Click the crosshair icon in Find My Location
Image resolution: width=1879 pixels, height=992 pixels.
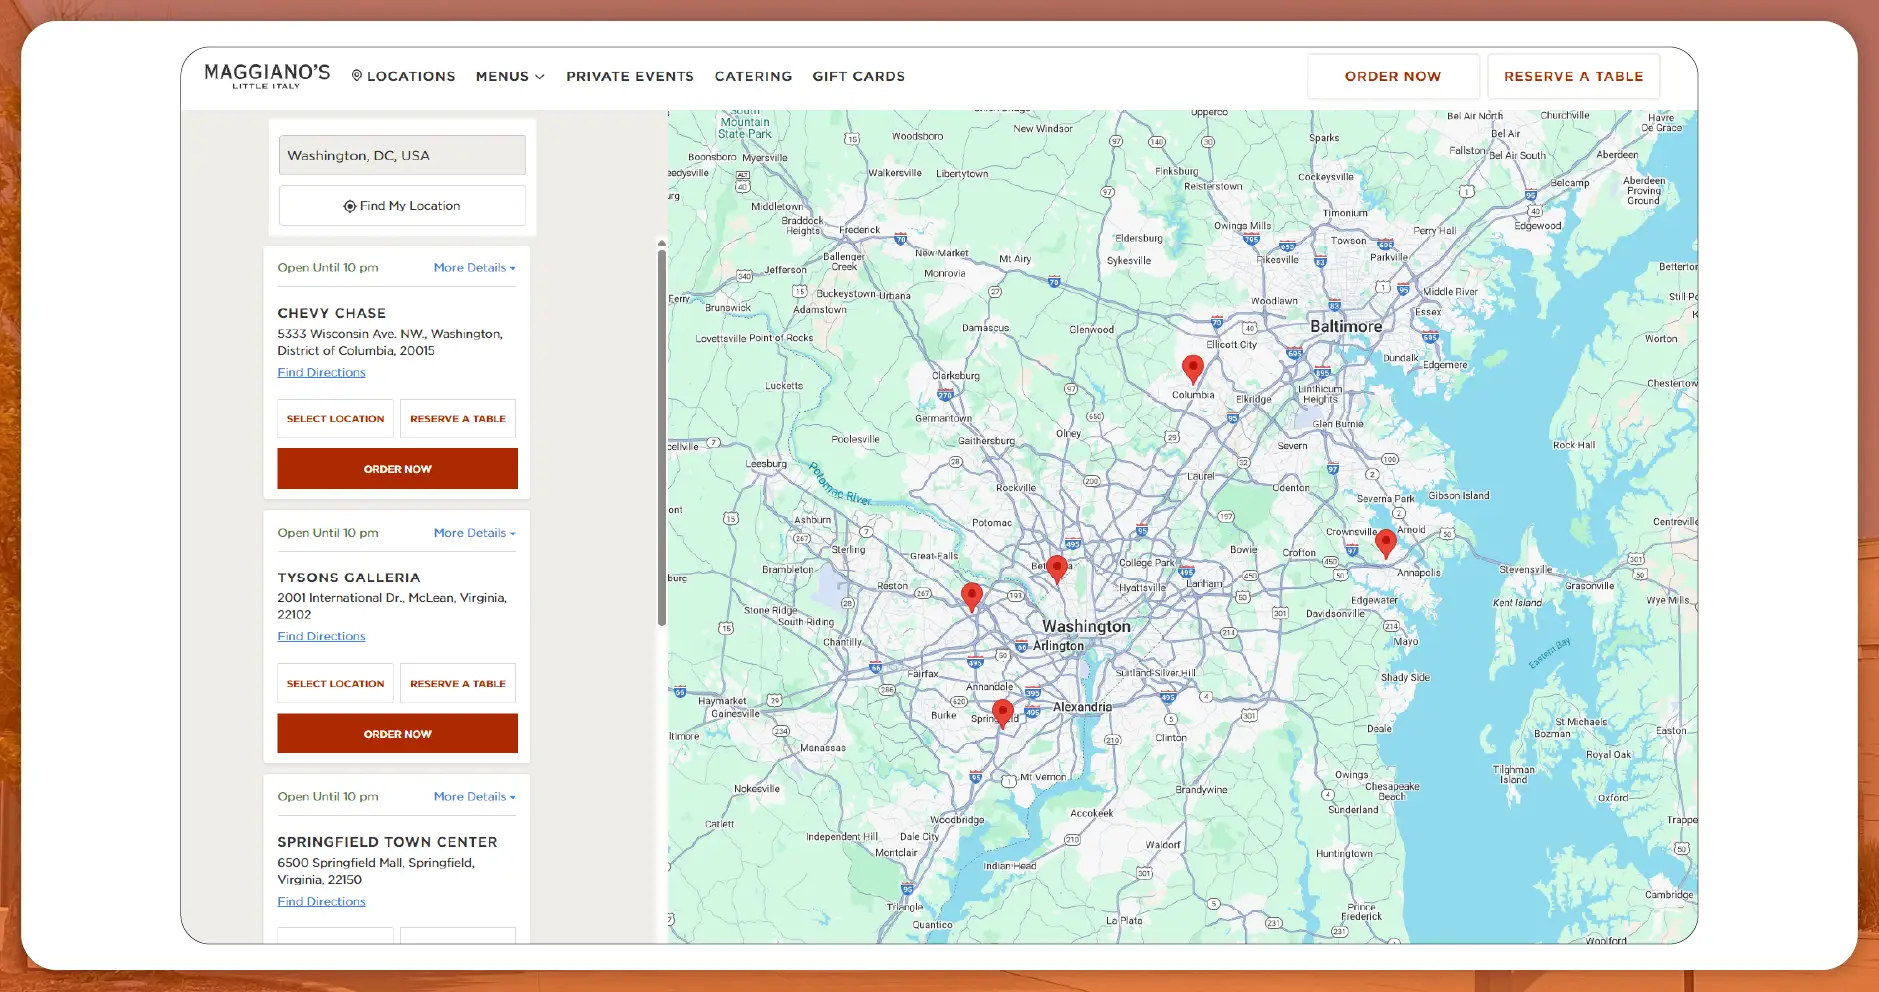[x=349, y=205]
